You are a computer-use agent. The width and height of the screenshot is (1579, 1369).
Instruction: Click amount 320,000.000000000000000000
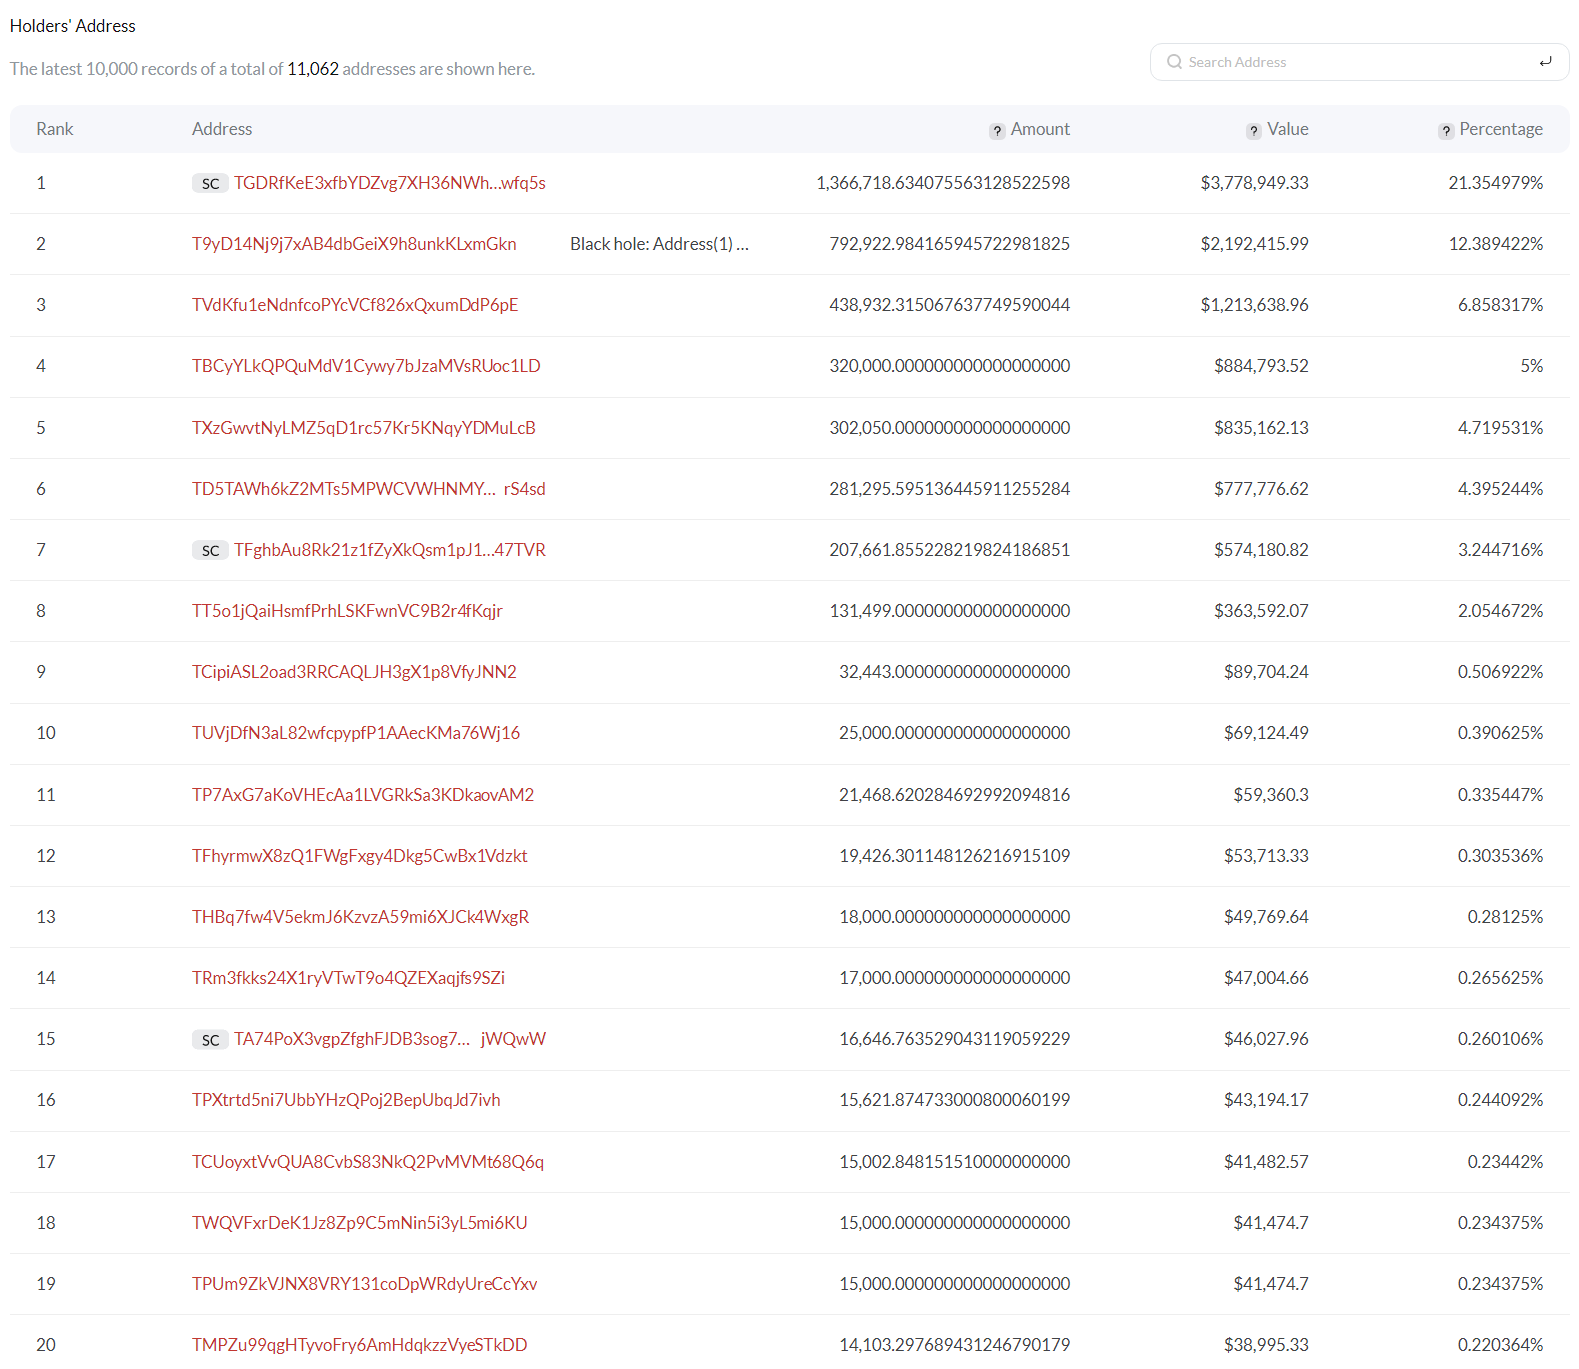pos(950,366)
